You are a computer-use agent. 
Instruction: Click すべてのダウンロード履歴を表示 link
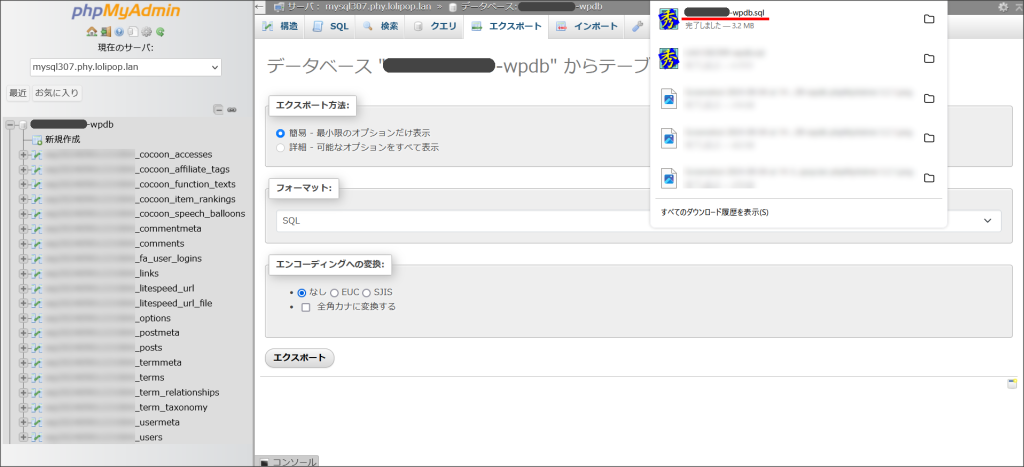point(712,212)
